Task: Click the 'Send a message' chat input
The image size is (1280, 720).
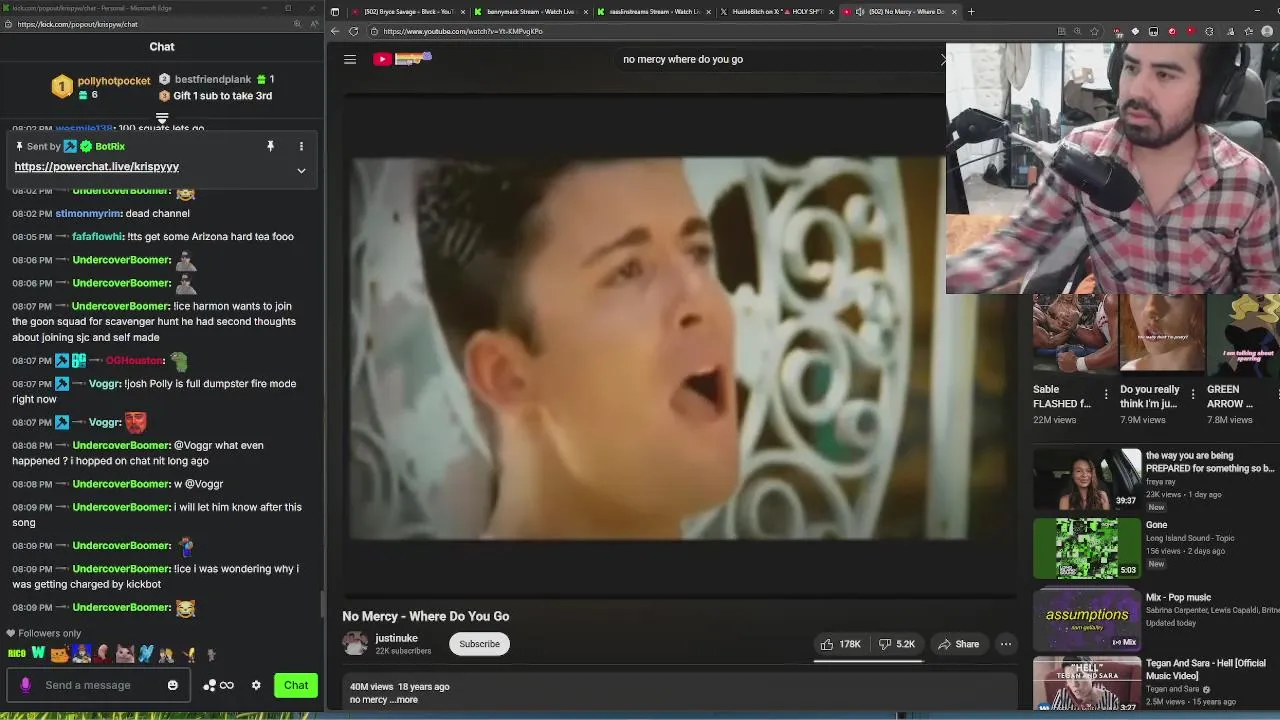Action: (100, 685)
